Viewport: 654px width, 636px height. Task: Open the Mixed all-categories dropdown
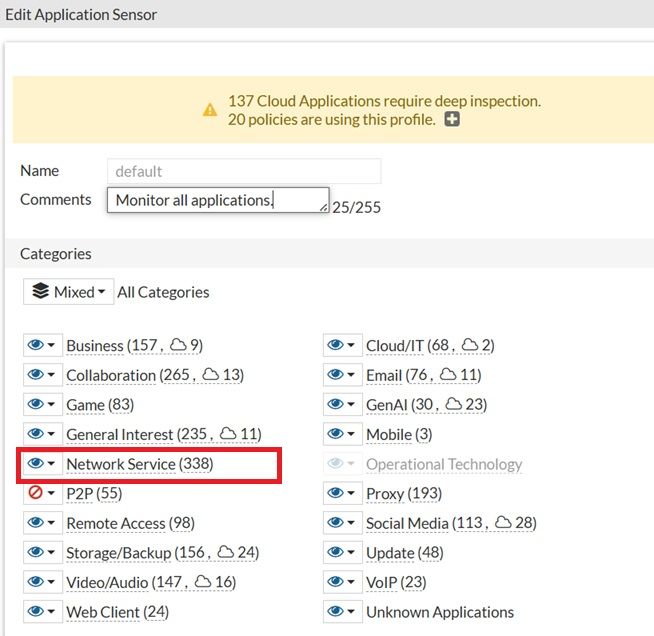coord(68,292)
